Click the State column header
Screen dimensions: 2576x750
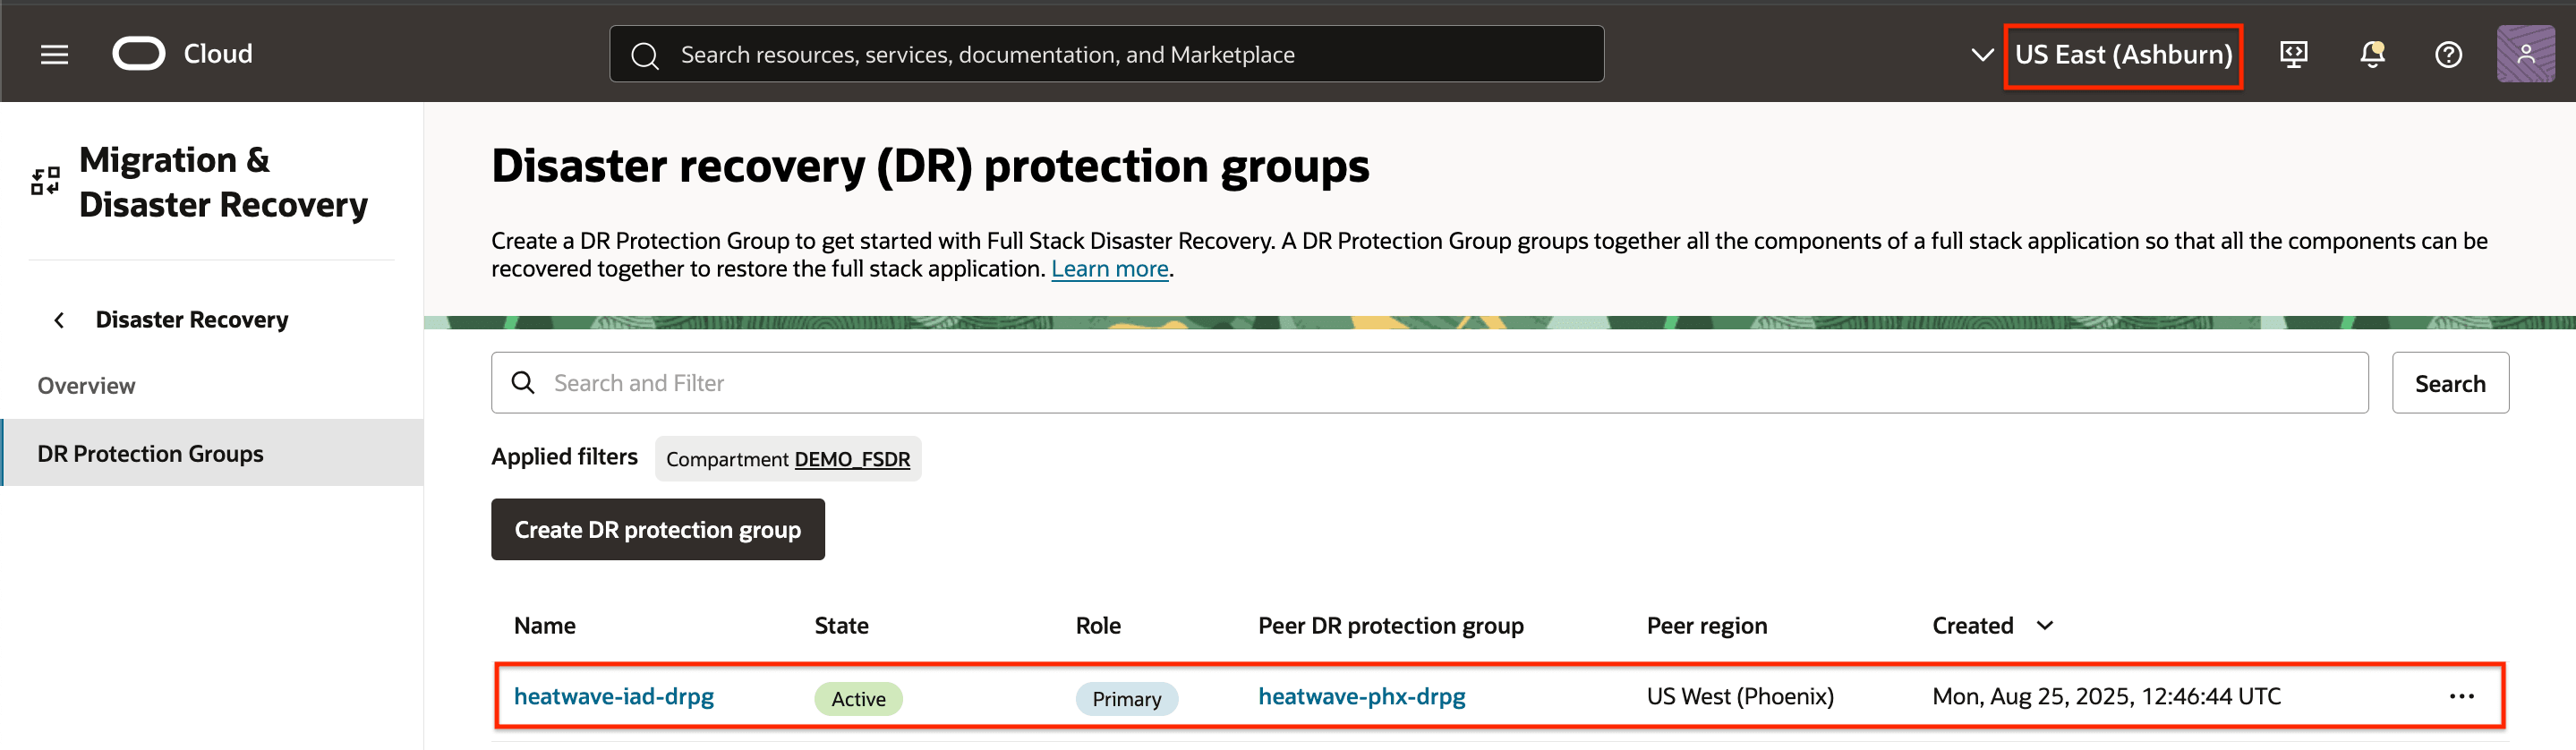(841, 626)
